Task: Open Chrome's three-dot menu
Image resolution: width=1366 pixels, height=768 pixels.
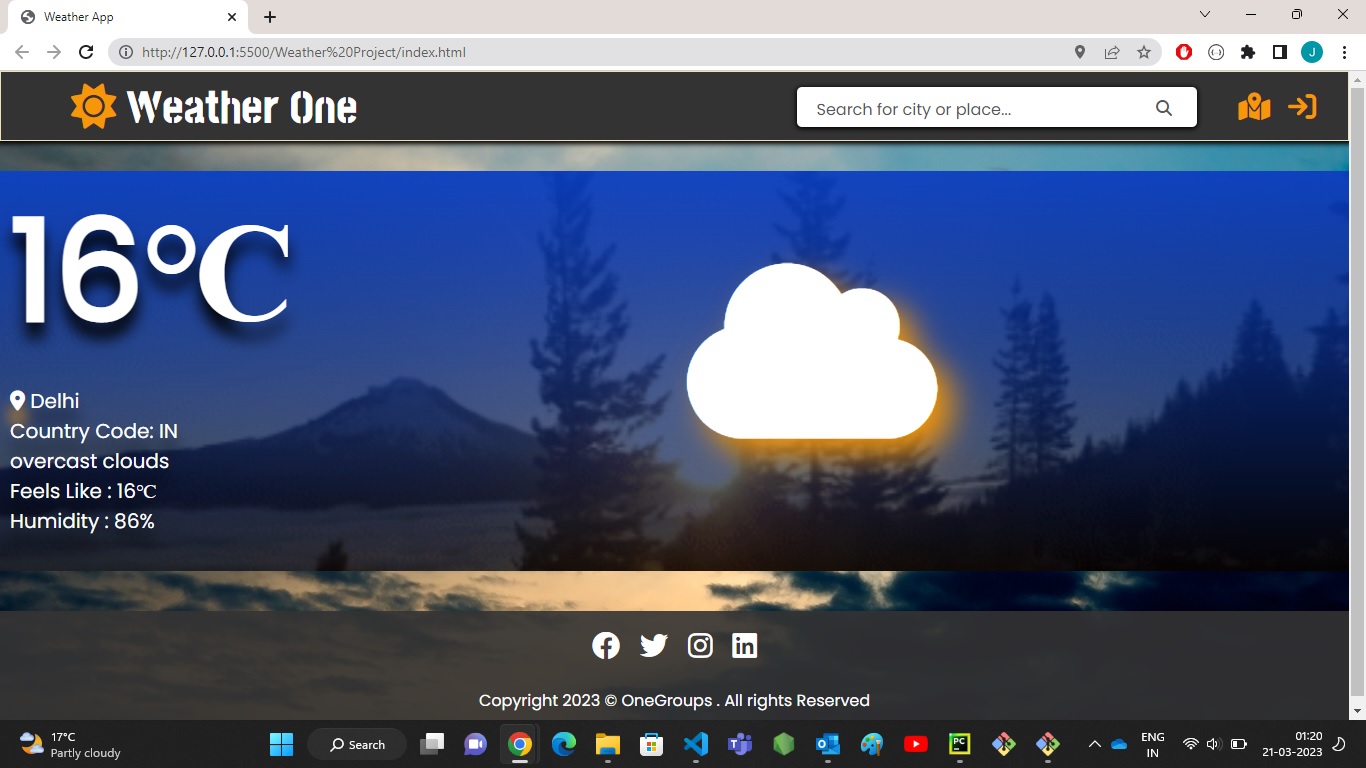Action: tap(1343, 51)
